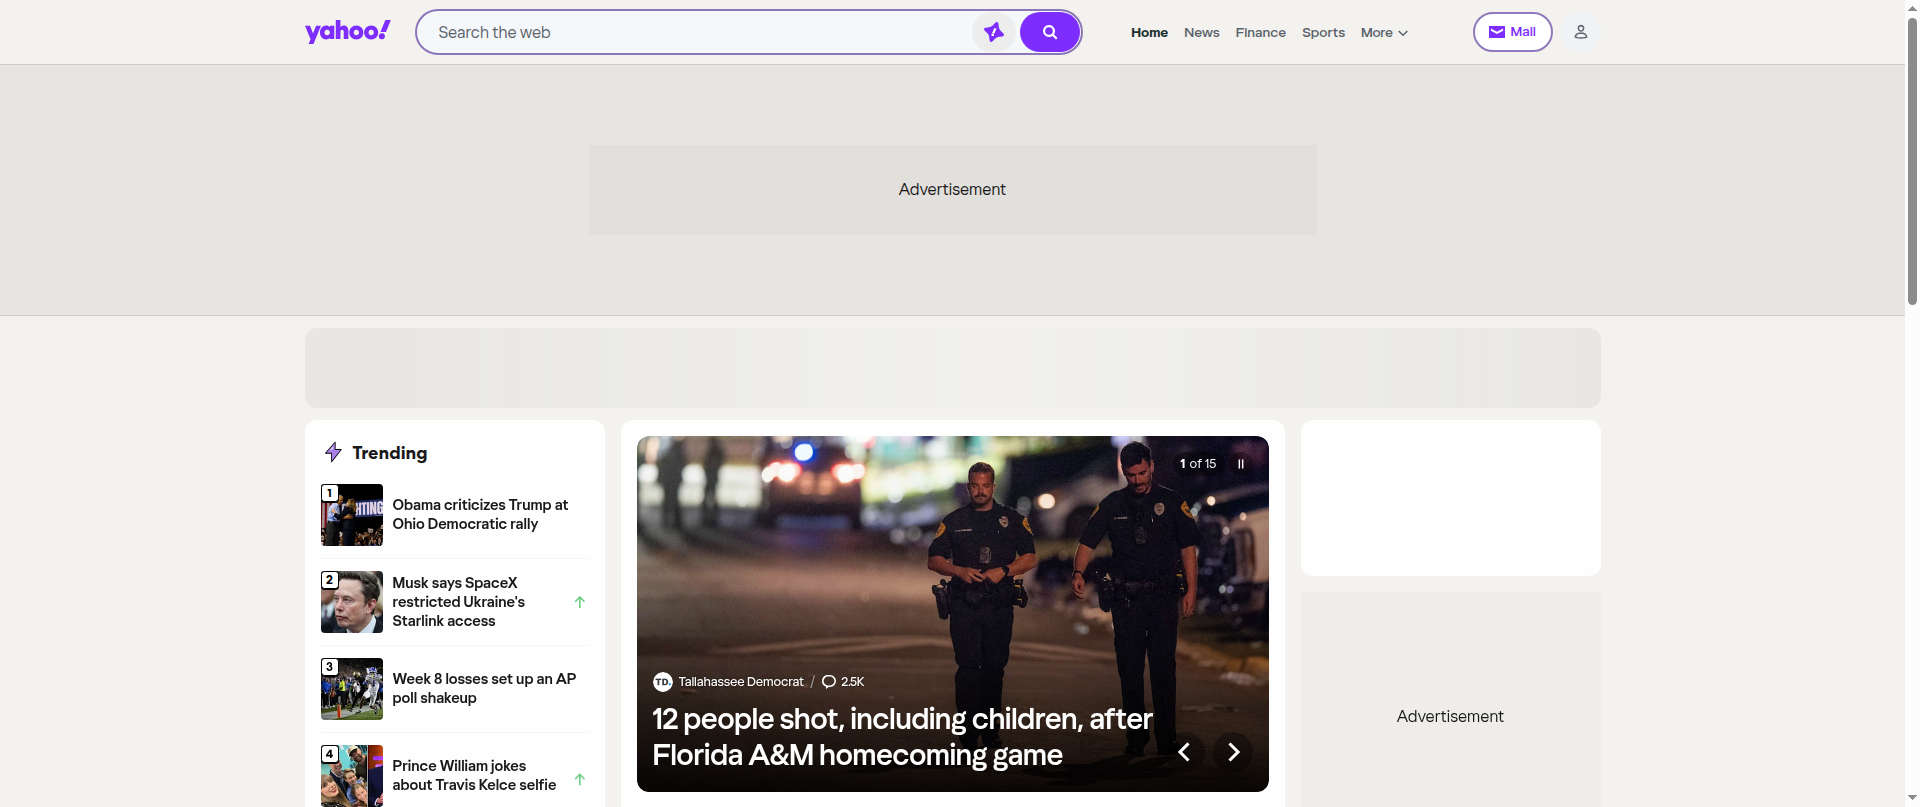
Task: Pause the headline carousel
Action: coord(1241,464)
